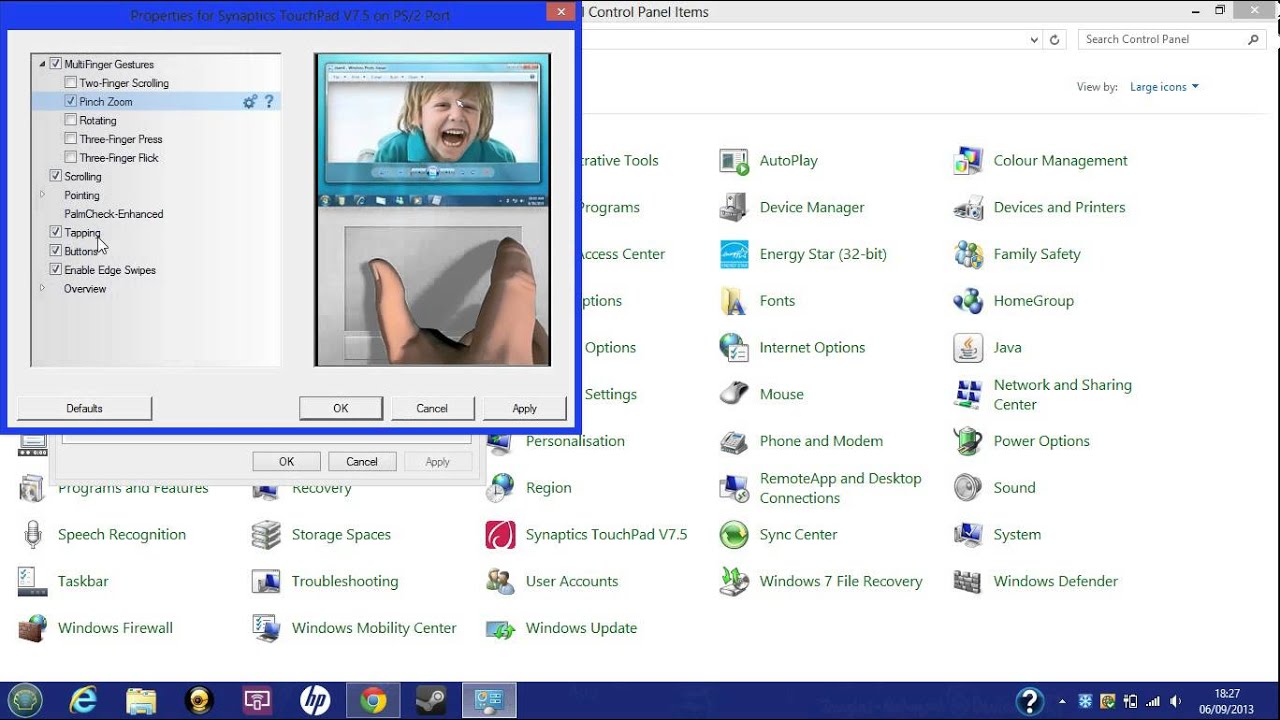Open the Sound icon in Control Panel
Screen dimensions: 1280x720
pyautogui.click(x=968, y=488)
